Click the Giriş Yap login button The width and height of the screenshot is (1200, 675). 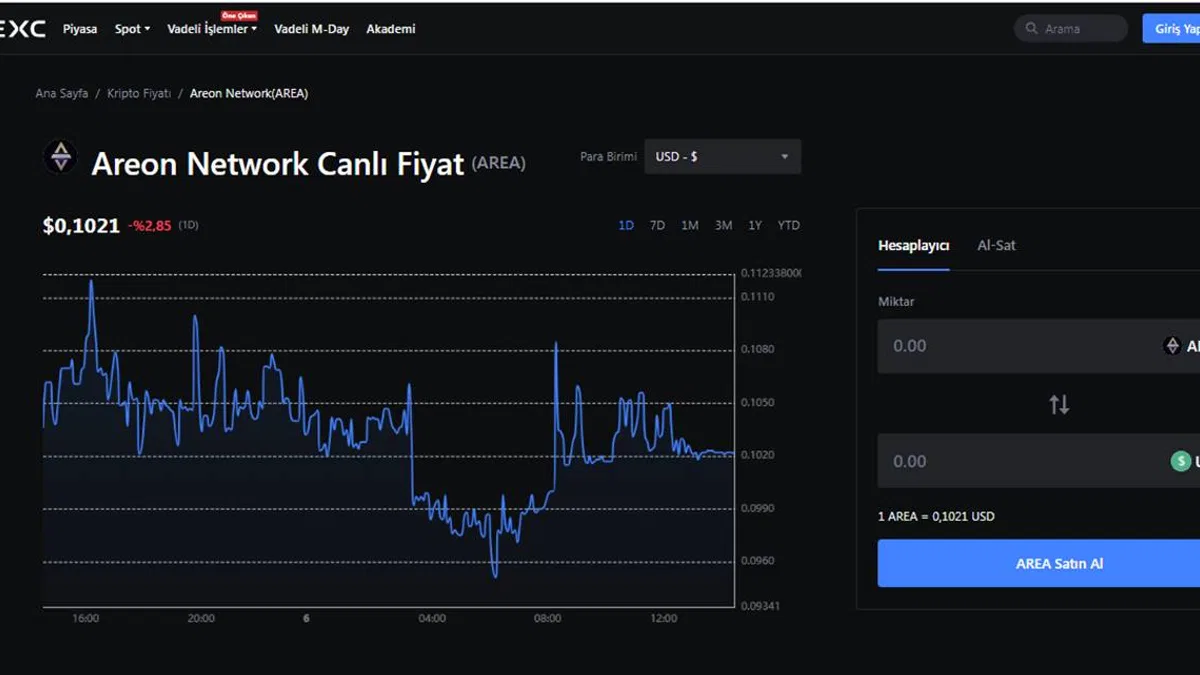pyautogui.click(x=1172, y=29)
